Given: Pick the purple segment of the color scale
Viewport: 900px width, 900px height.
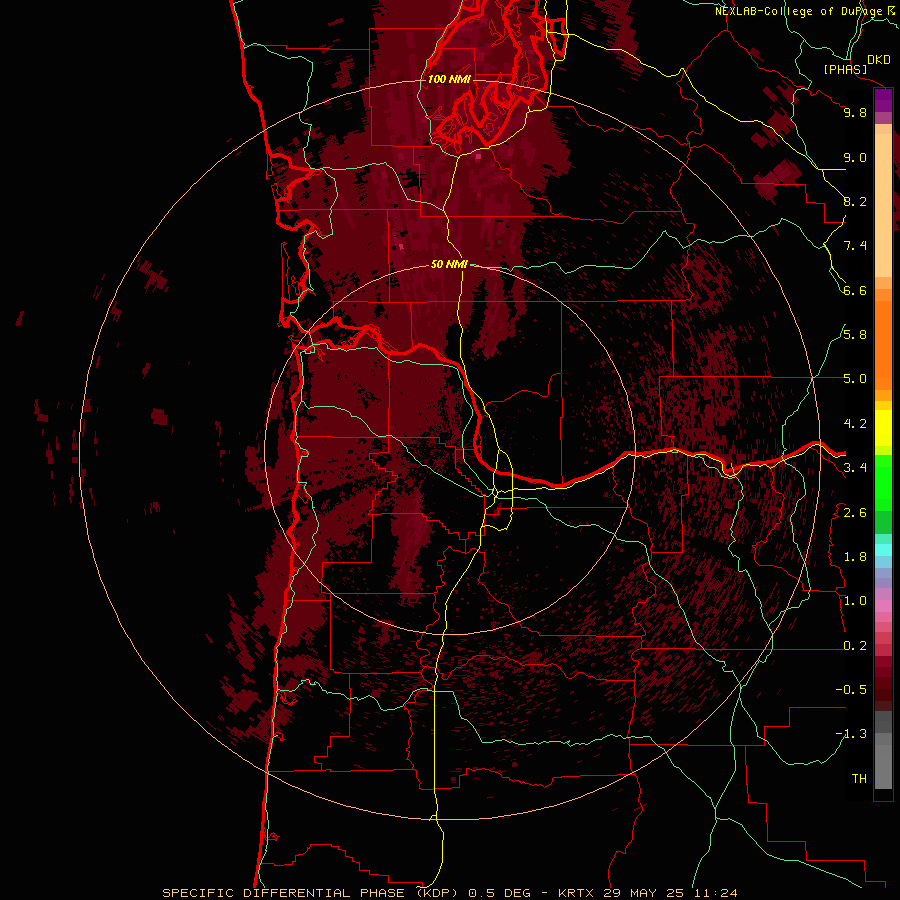Looking at the screenshot, I should 883,100.
